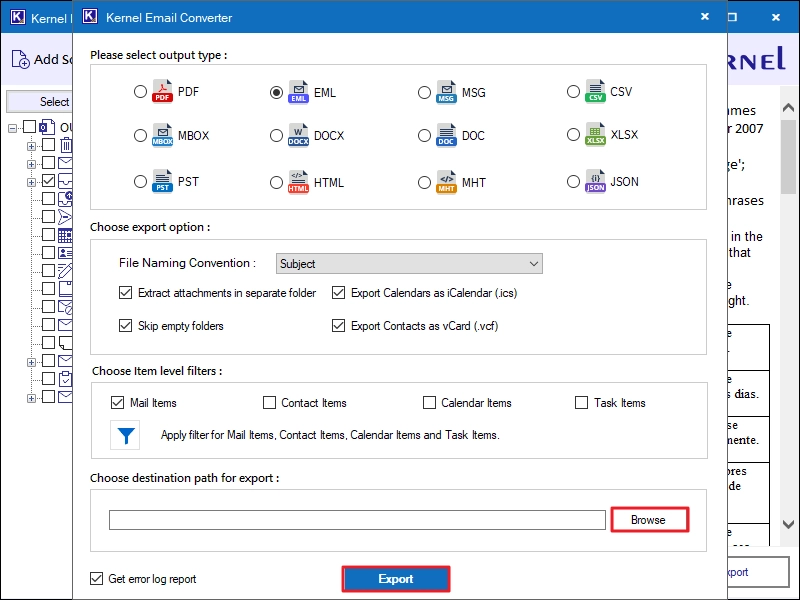Click the blue Export button in dialog
Screen dimensions: 800x600
pyautogui.click(x=396, y=579)
